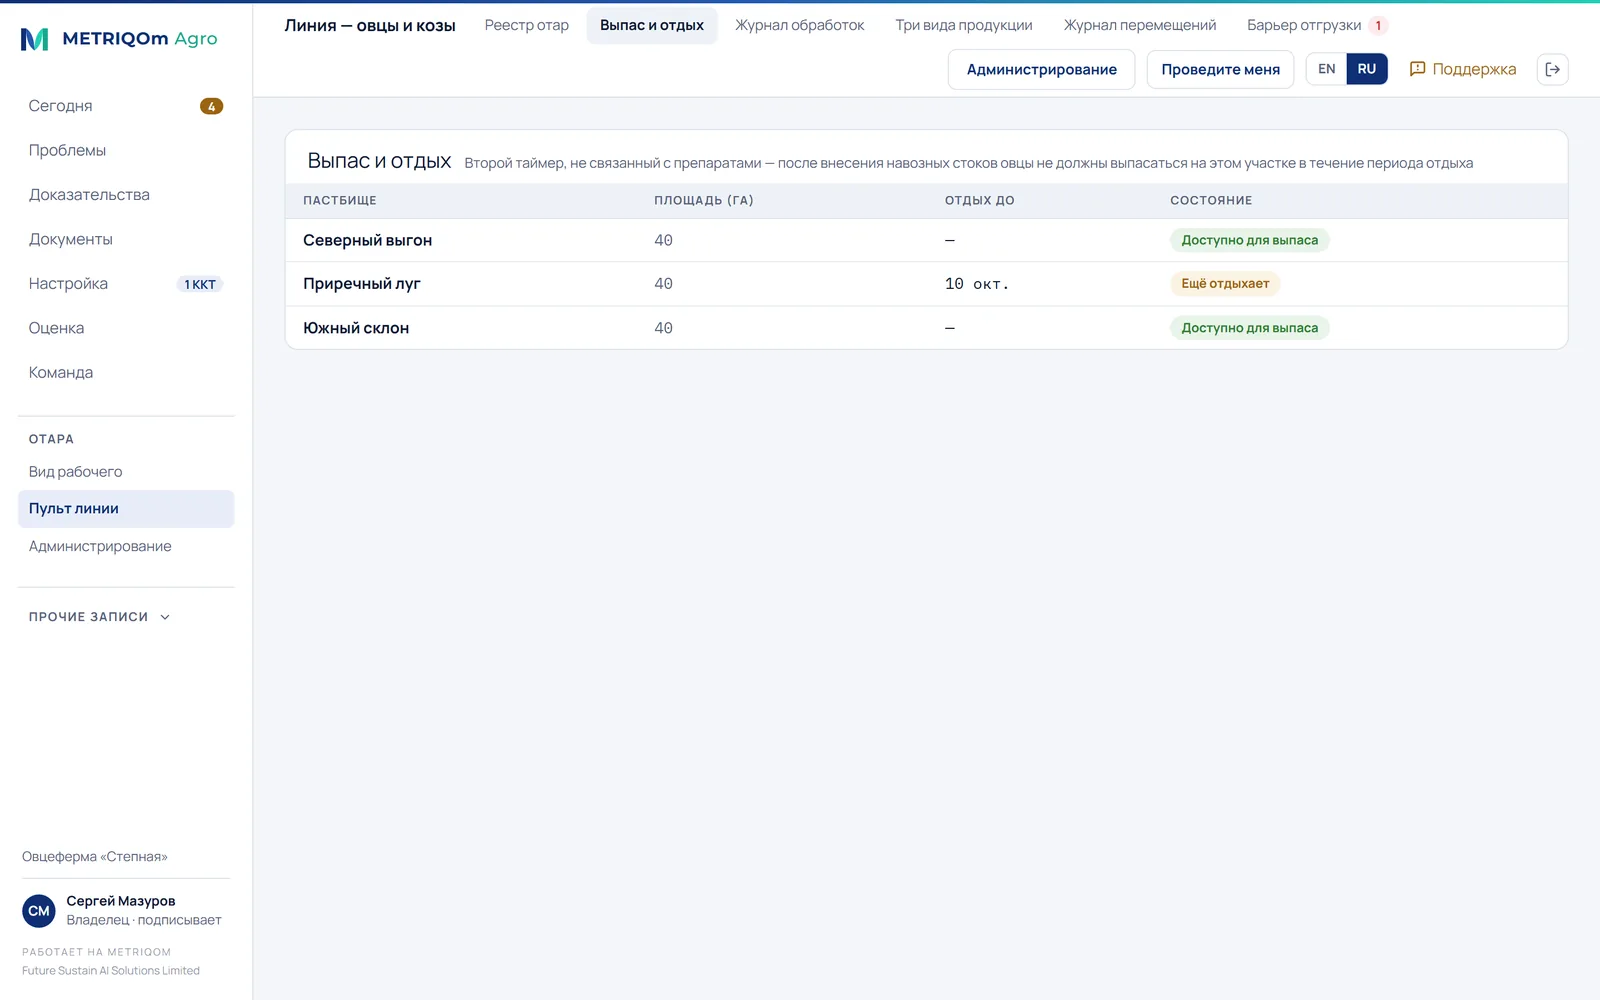The width and height of the screenshot is (1600, 1000).
Task: Click Овцеферма «Степная» farm name
Action: pos(95,857)
